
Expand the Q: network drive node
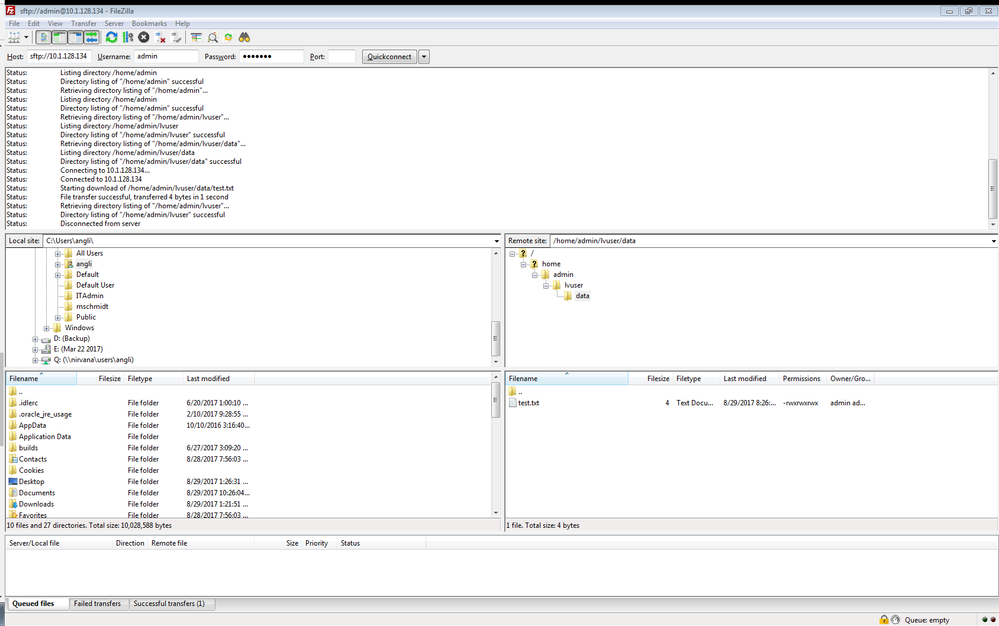click(35, 360)
